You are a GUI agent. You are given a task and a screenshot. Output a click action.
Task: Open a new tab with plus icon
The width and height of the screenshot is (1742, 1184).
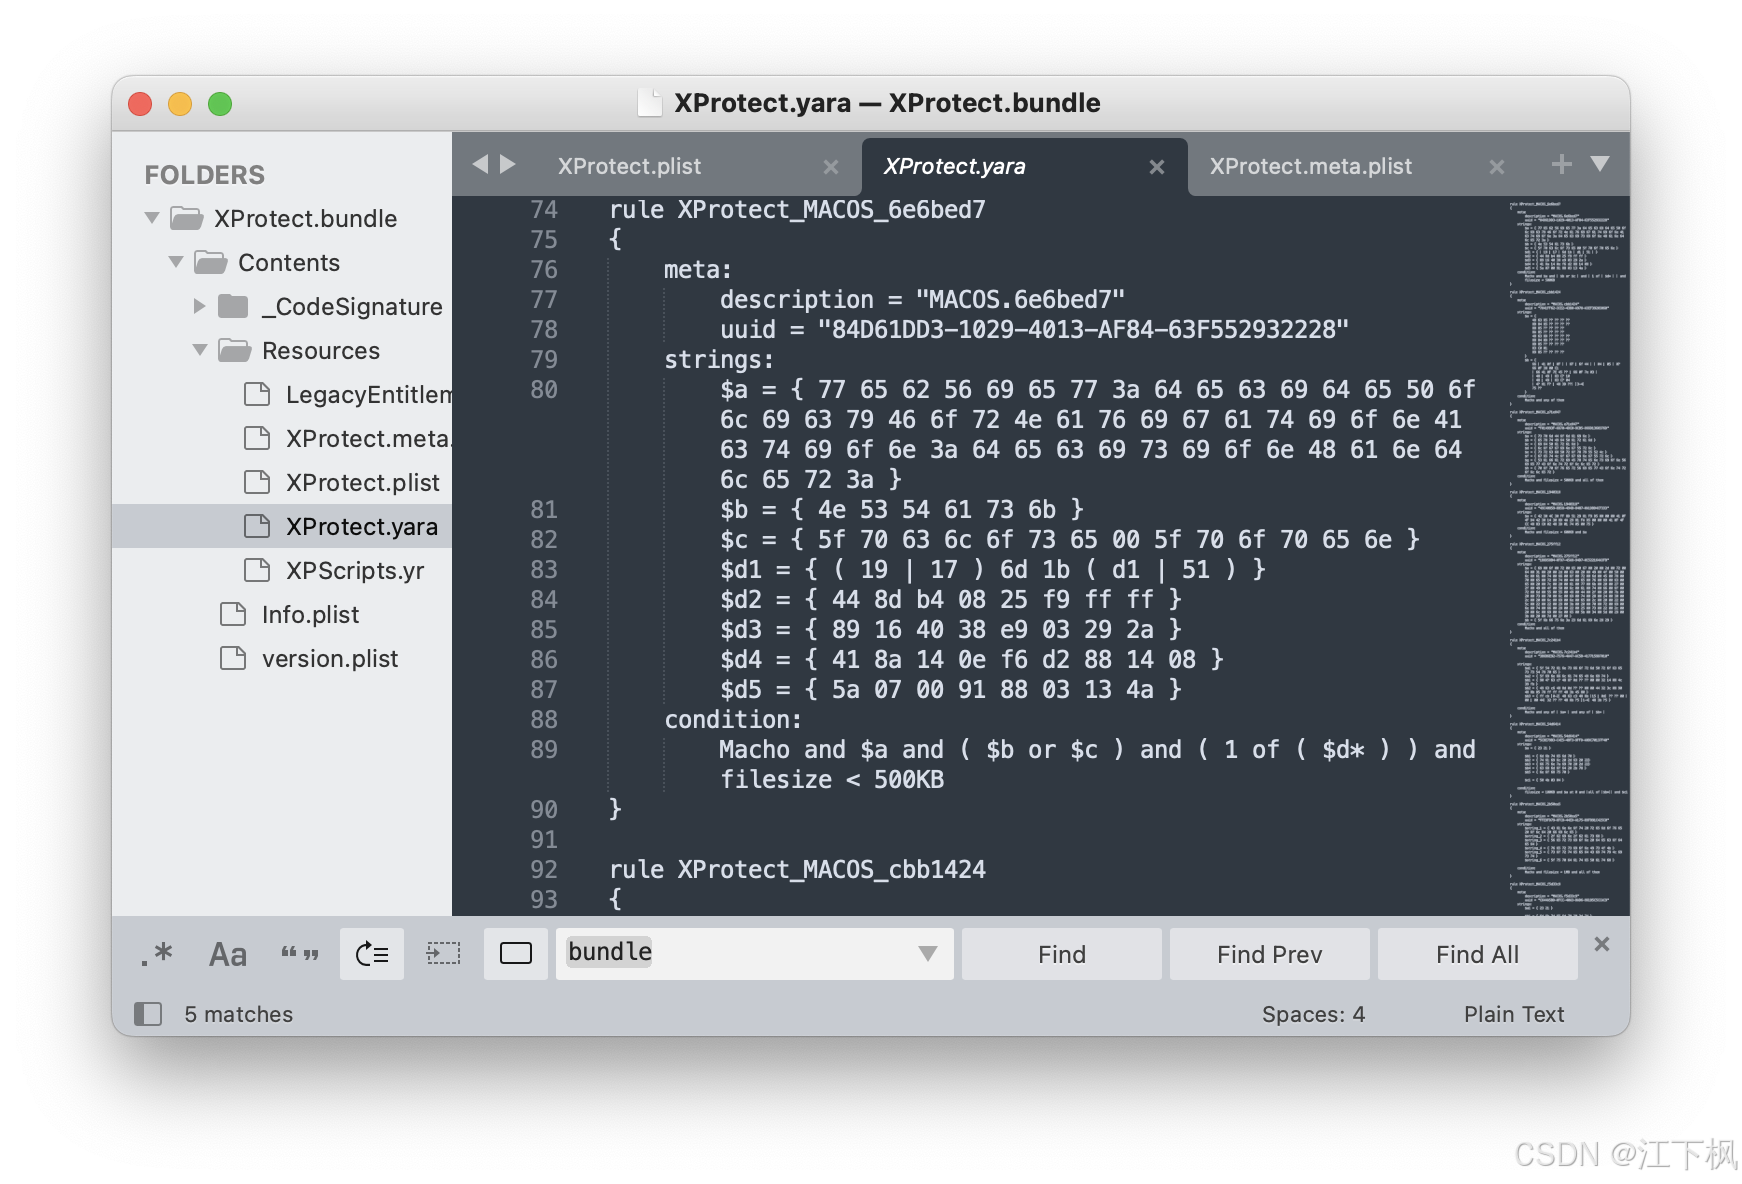click(1562, 164)
